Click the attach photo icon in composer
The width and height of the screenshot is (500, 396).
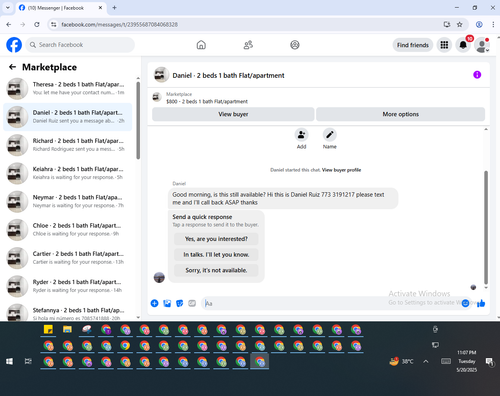[167, 303]
